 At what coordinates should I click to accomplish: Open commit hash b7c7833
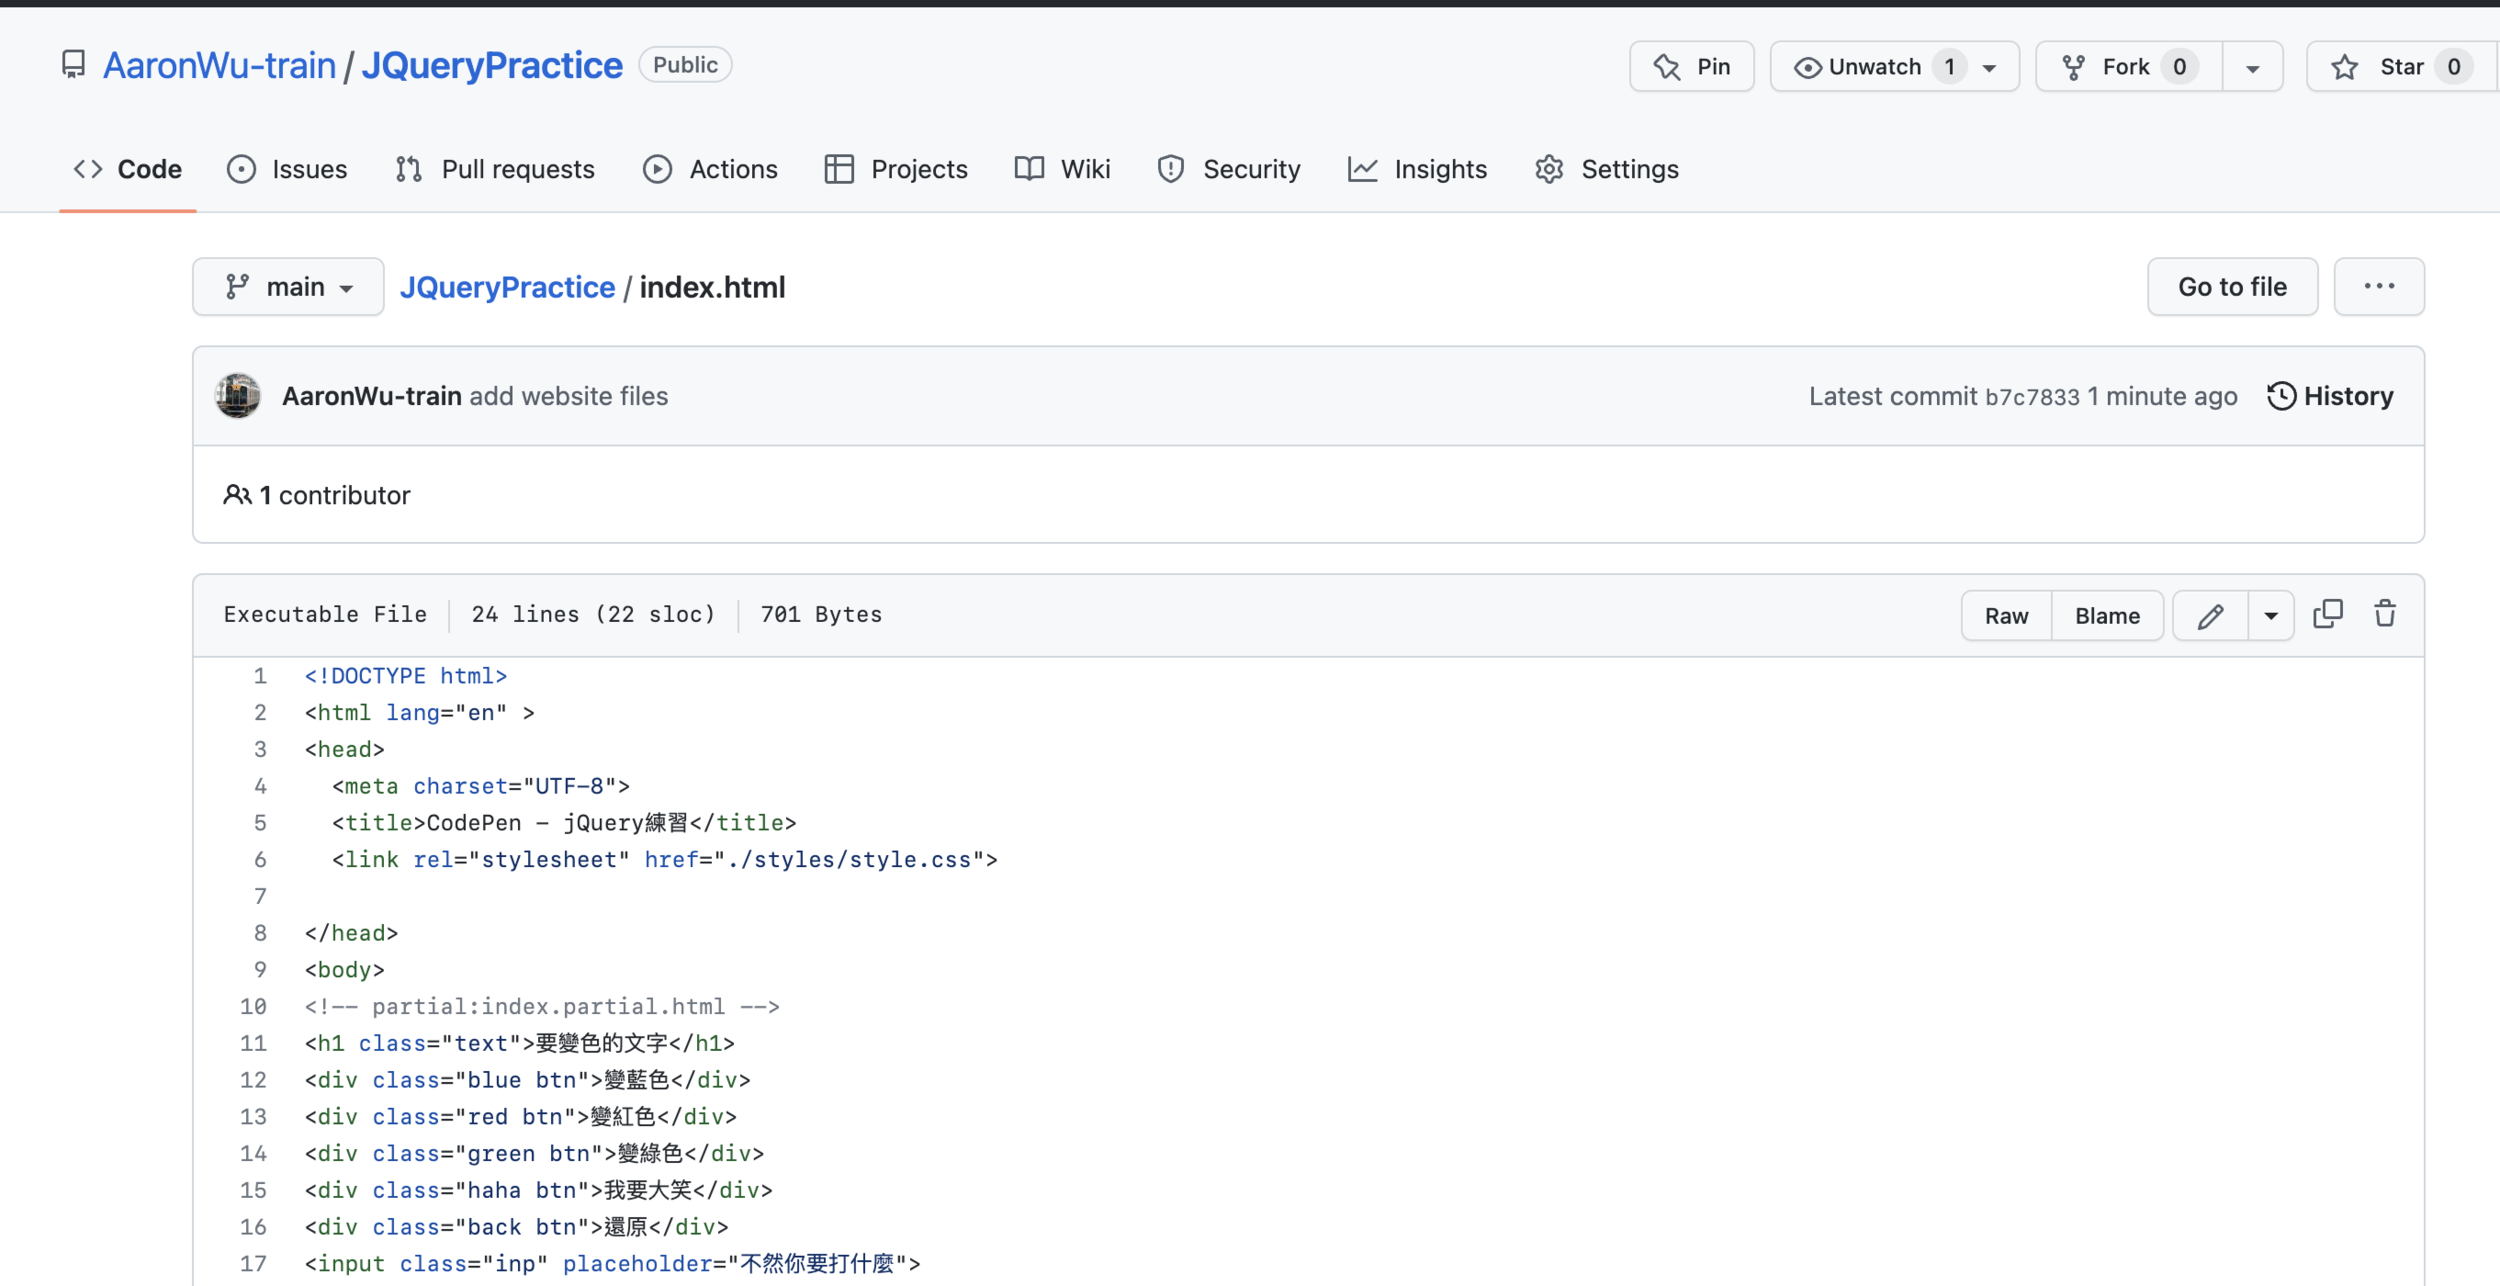click(x=2032, y=397)
